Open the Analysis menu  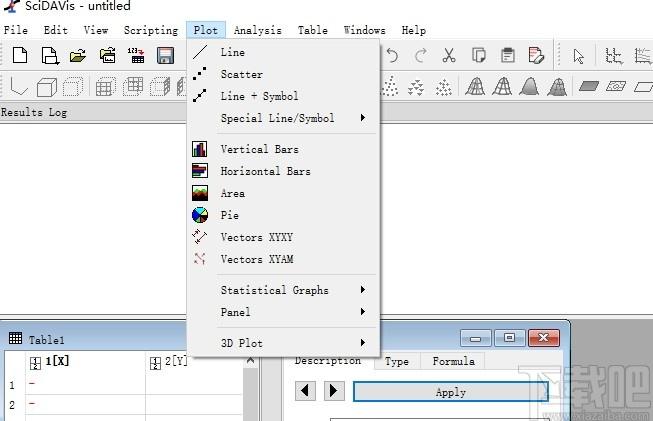click(258, 30)
